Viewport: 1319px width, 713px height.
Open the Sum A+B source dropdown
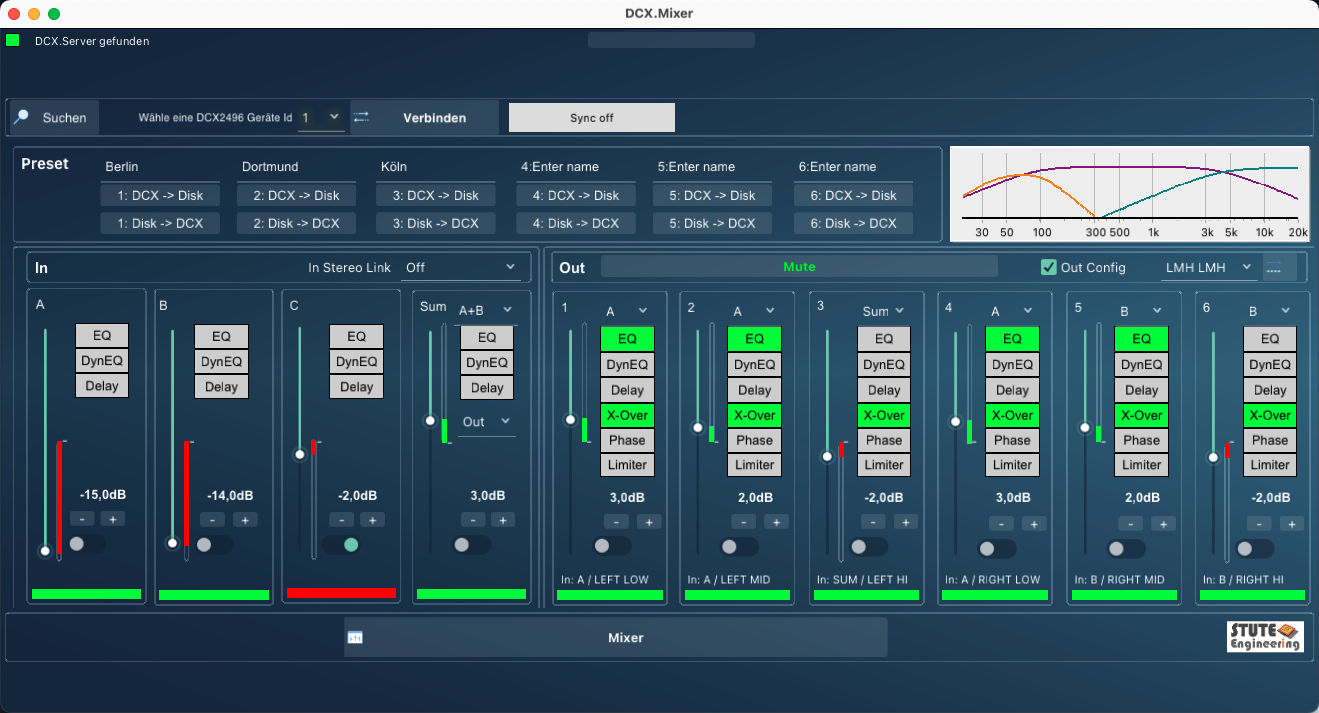click(485, 310)
